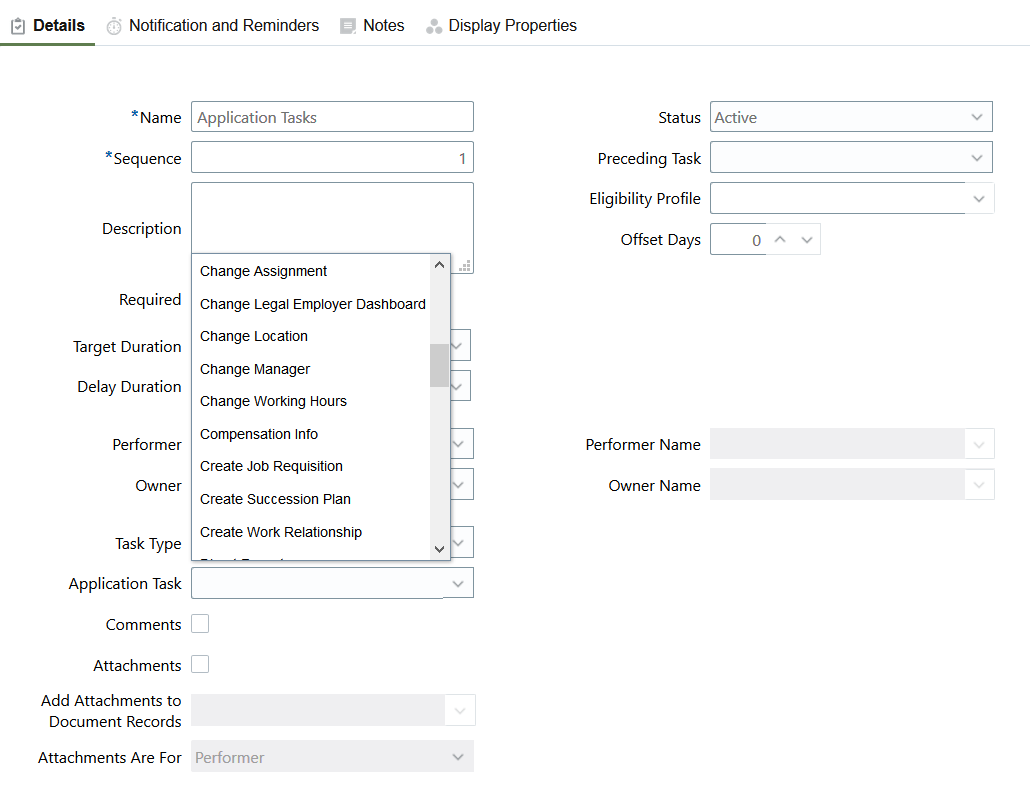The width and height of the screenshot is (1030, 796).
Task: Click the dropdown list scrollbar thumb
Action: point(439,365)
